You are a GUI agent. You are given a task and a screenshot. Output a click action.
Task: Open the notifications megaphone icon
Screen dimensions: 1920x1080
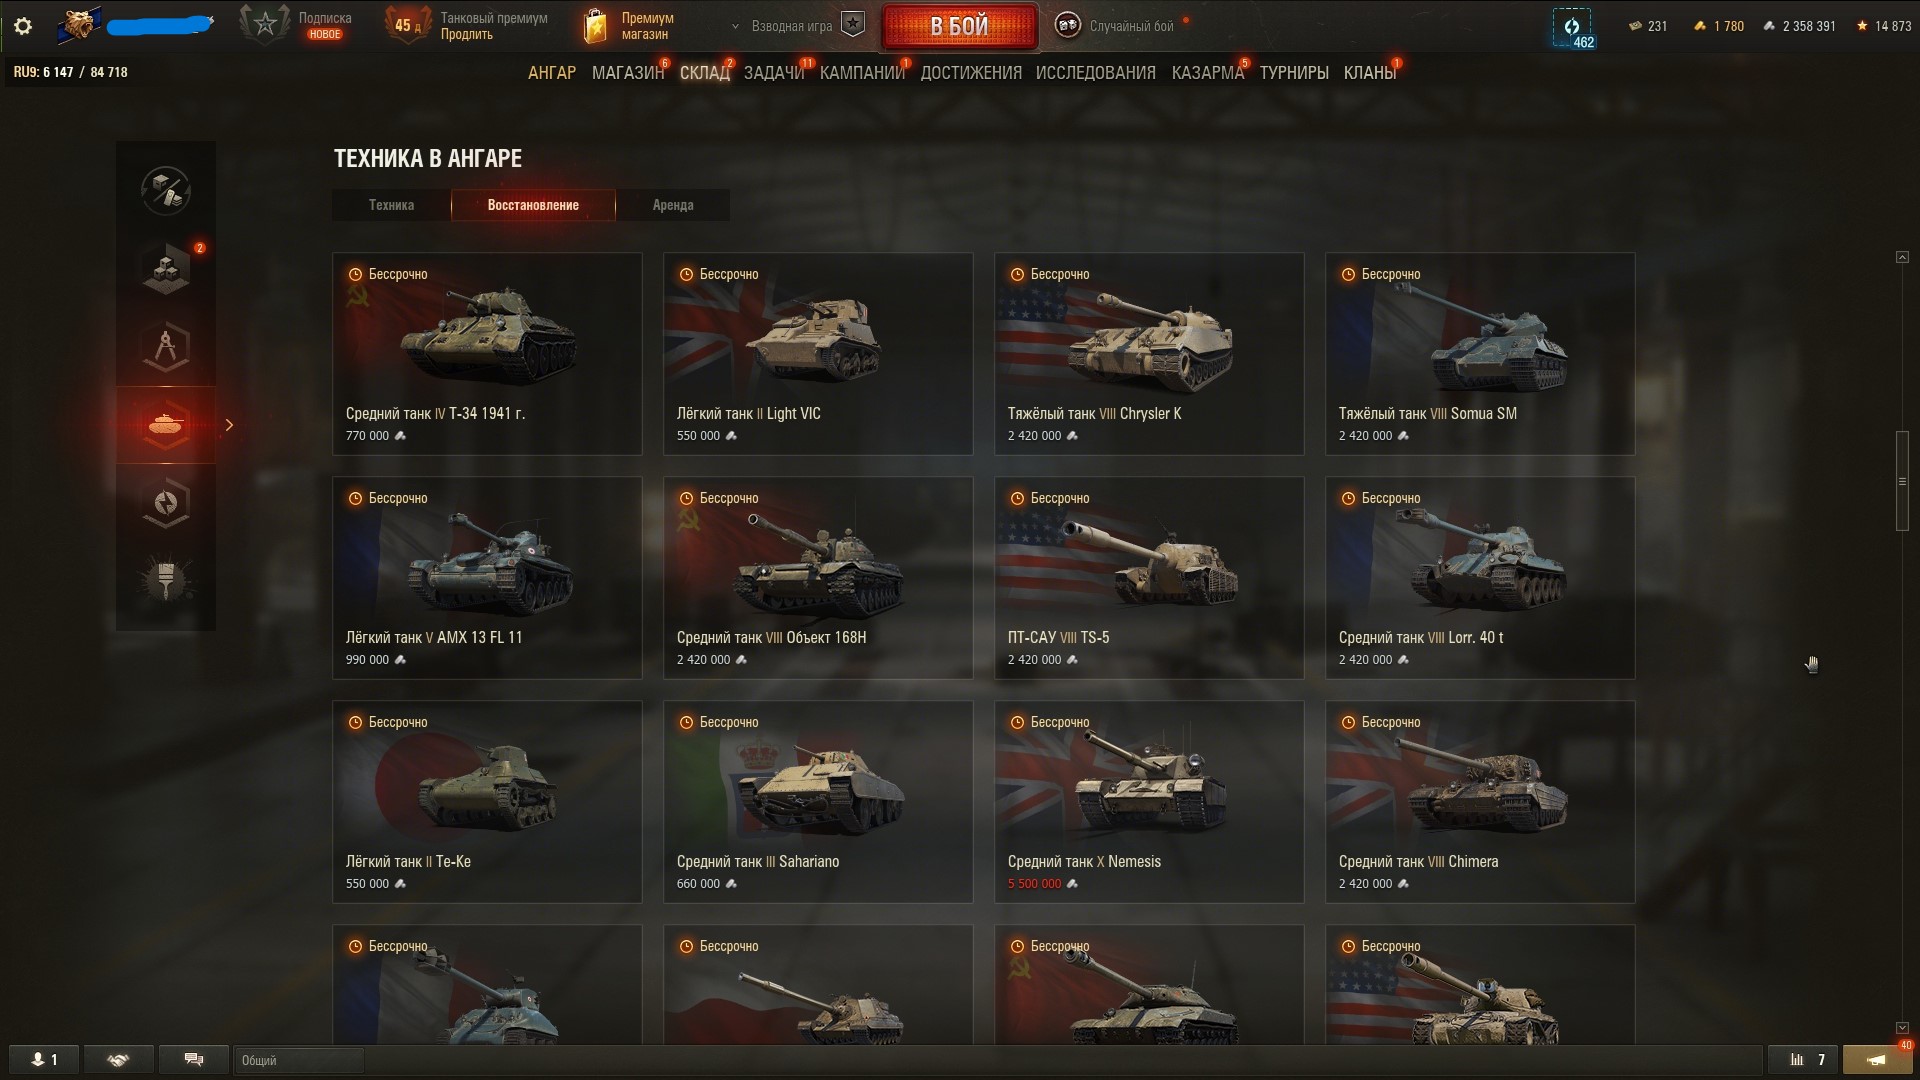(1877, 1060)
